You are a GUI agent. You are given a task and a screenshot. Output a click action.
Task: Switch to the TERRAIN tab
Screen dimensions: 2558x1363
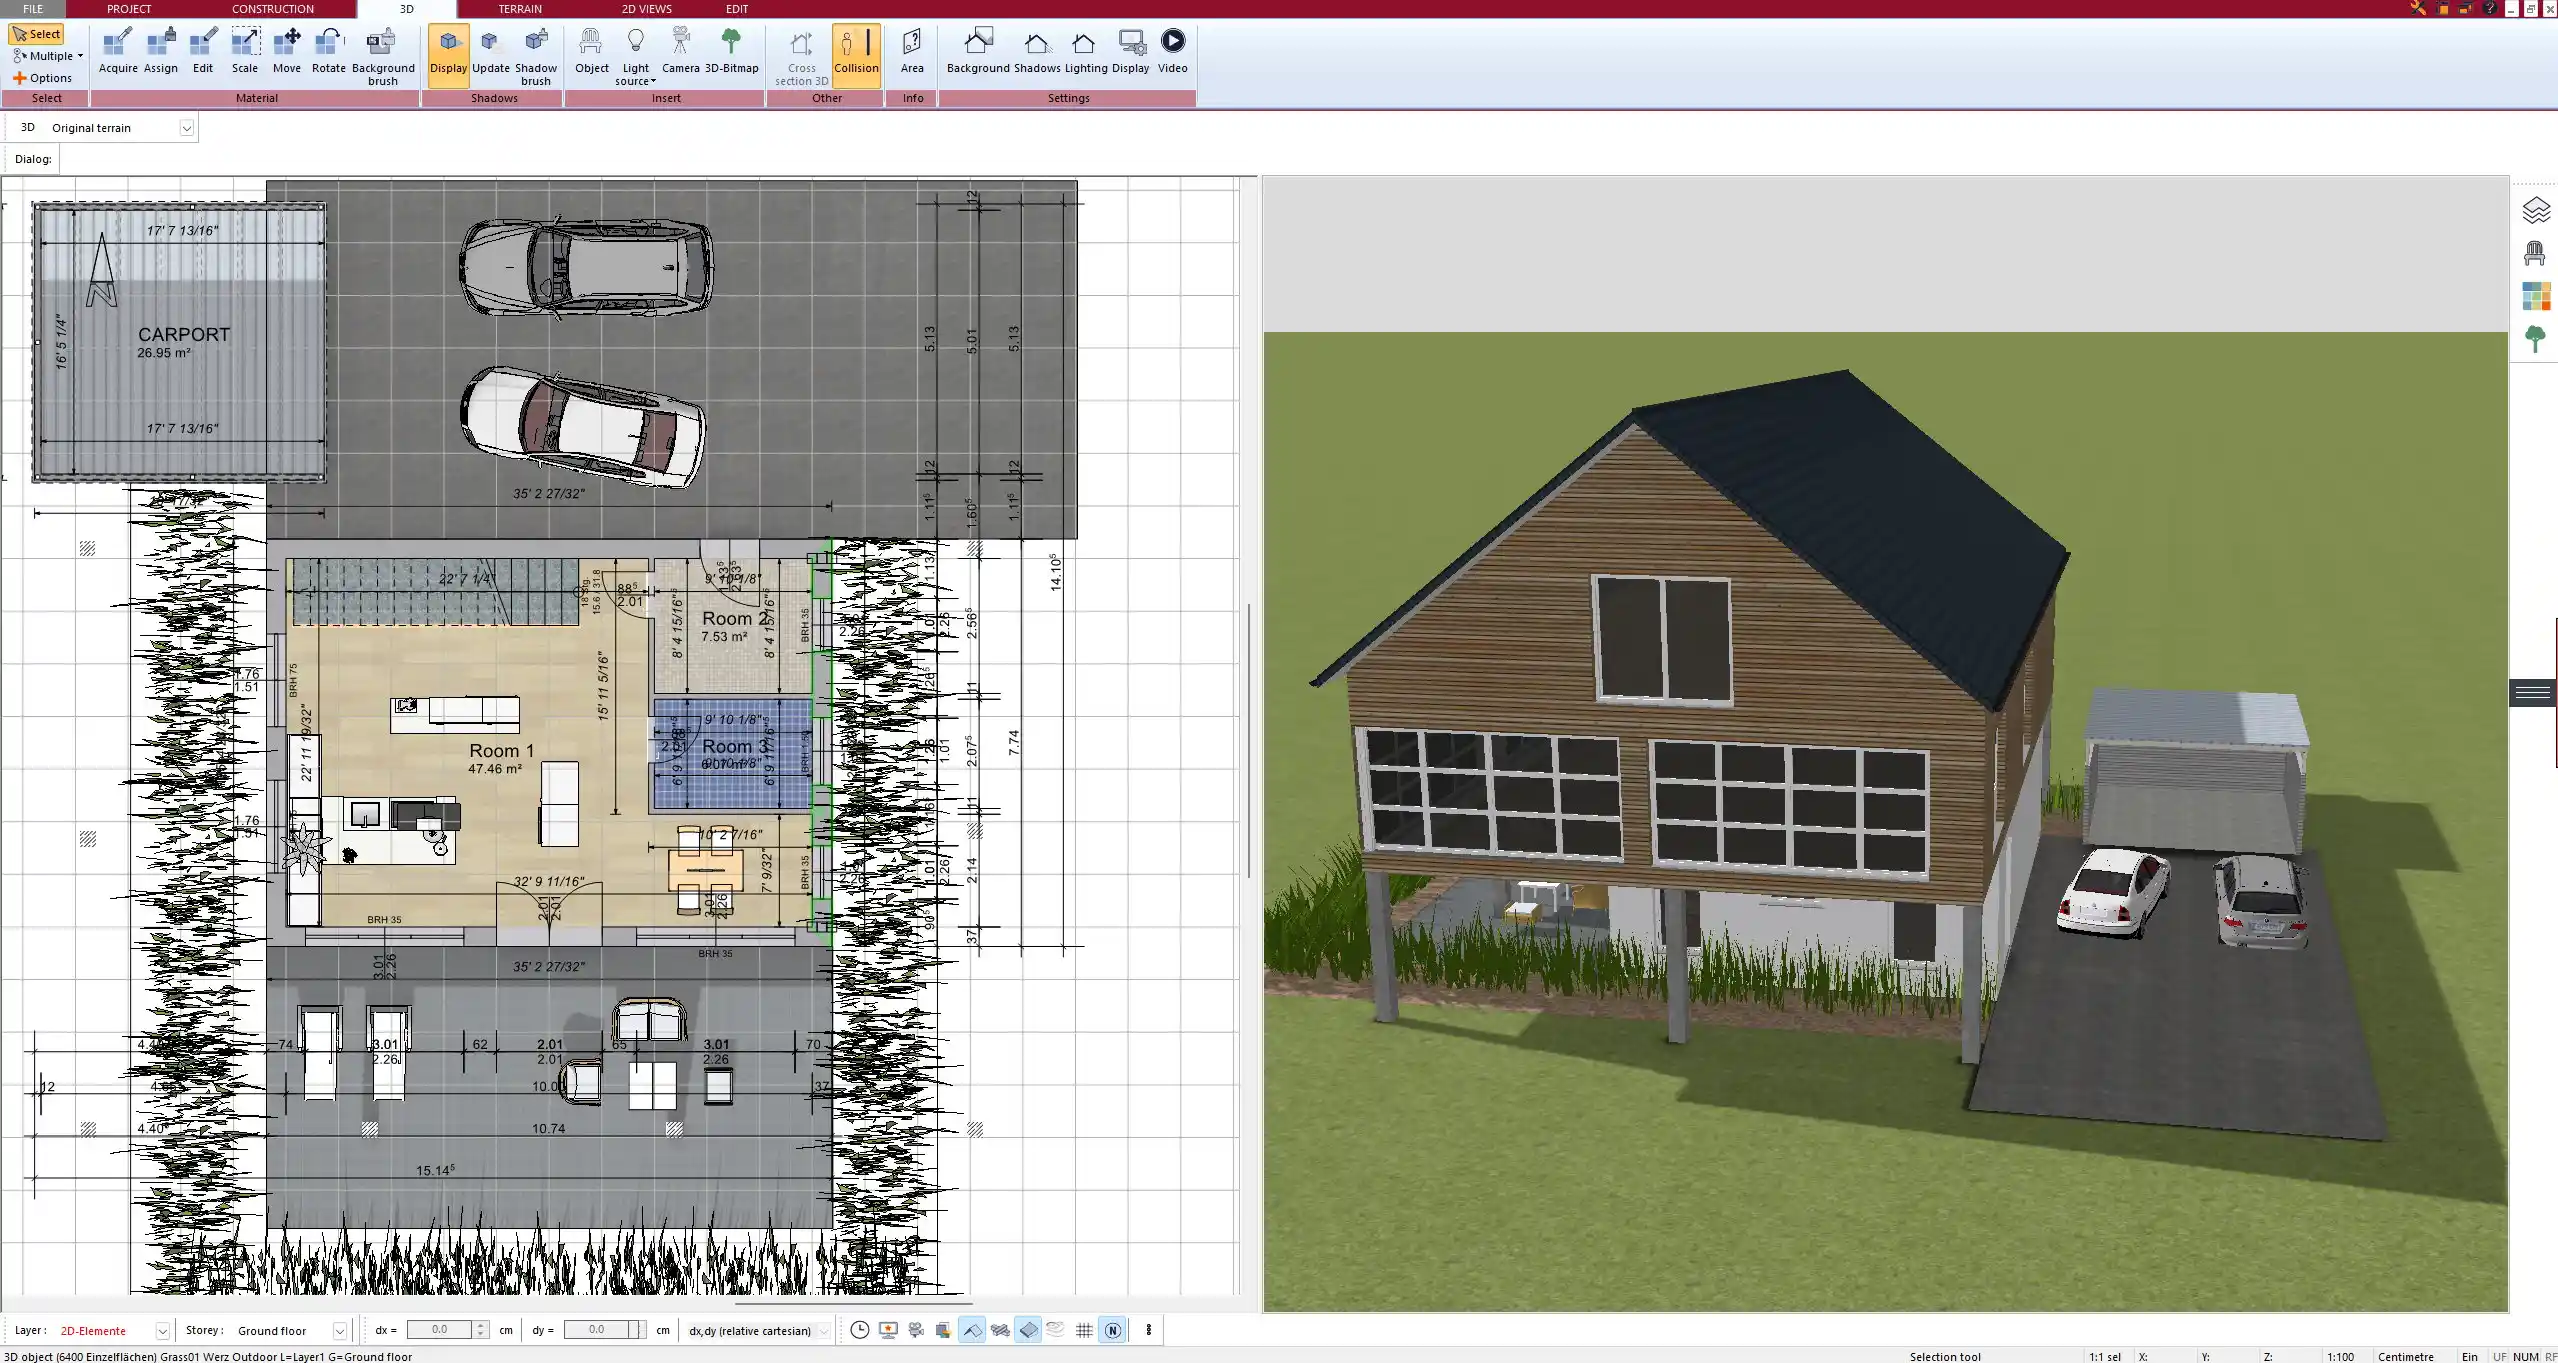pyautogui.click(x=520, y=9)
